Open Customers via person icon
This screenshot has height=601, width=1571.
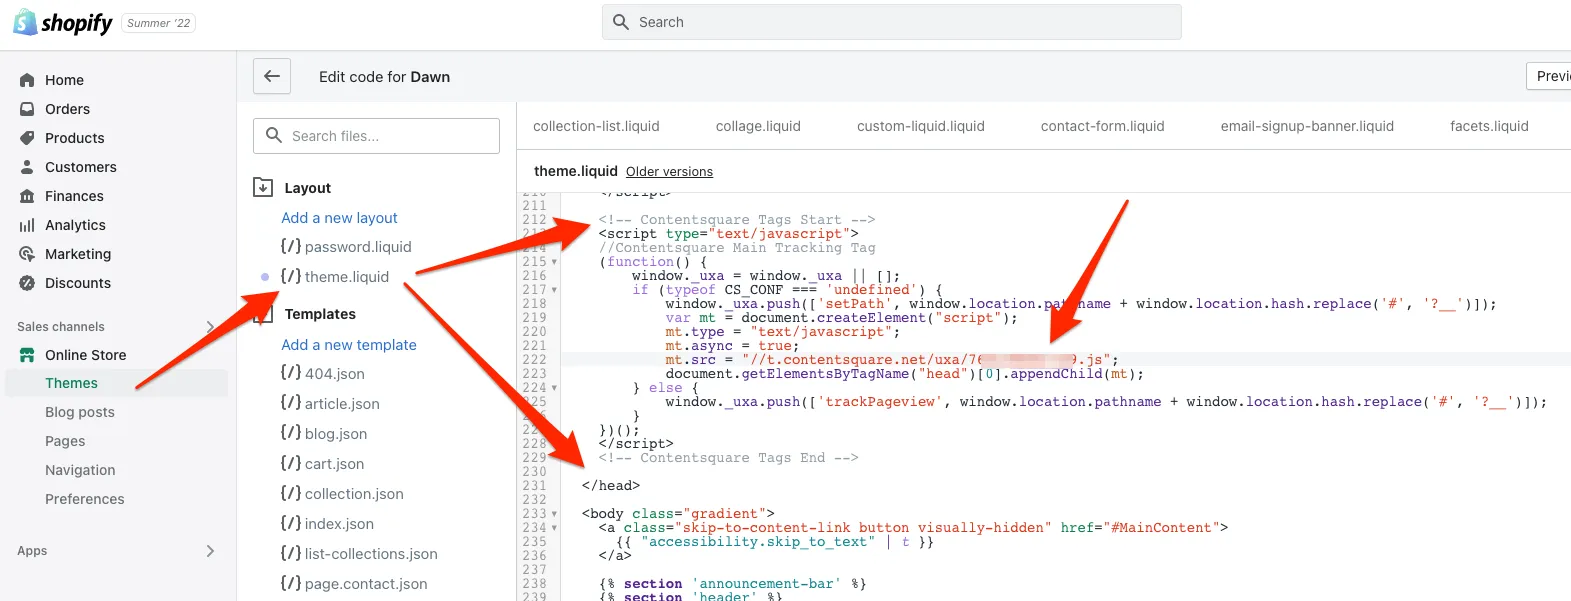point(27,167)
